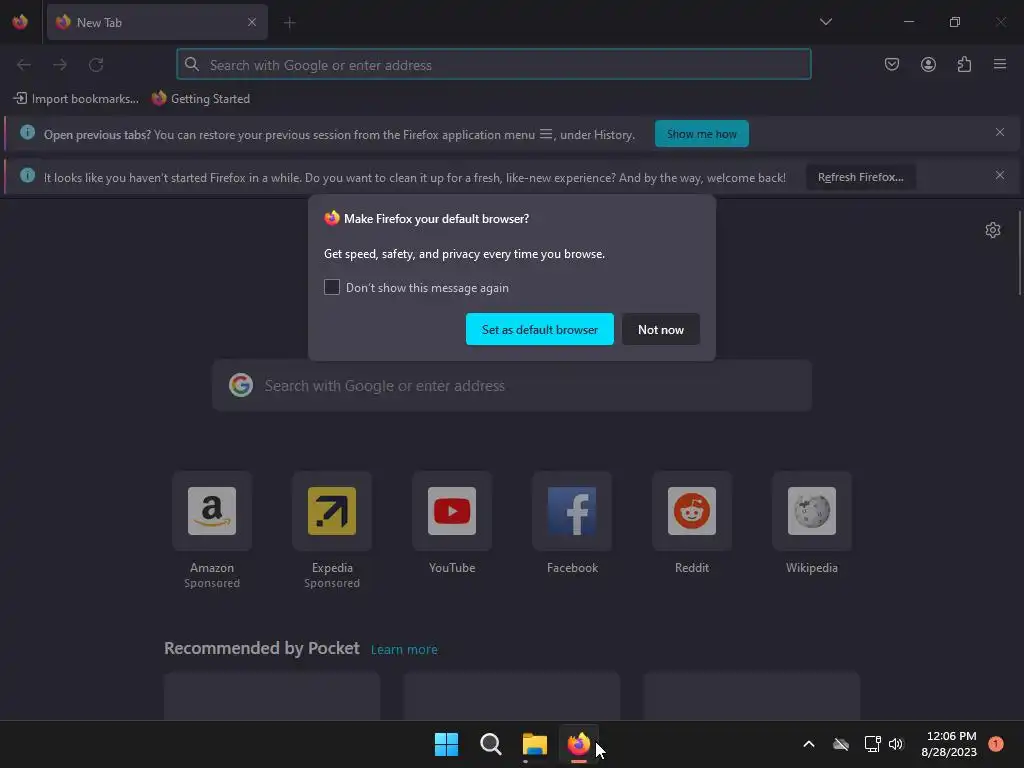Open Save to Pocket icon
1024x768 pixels.
coord(892,64)
